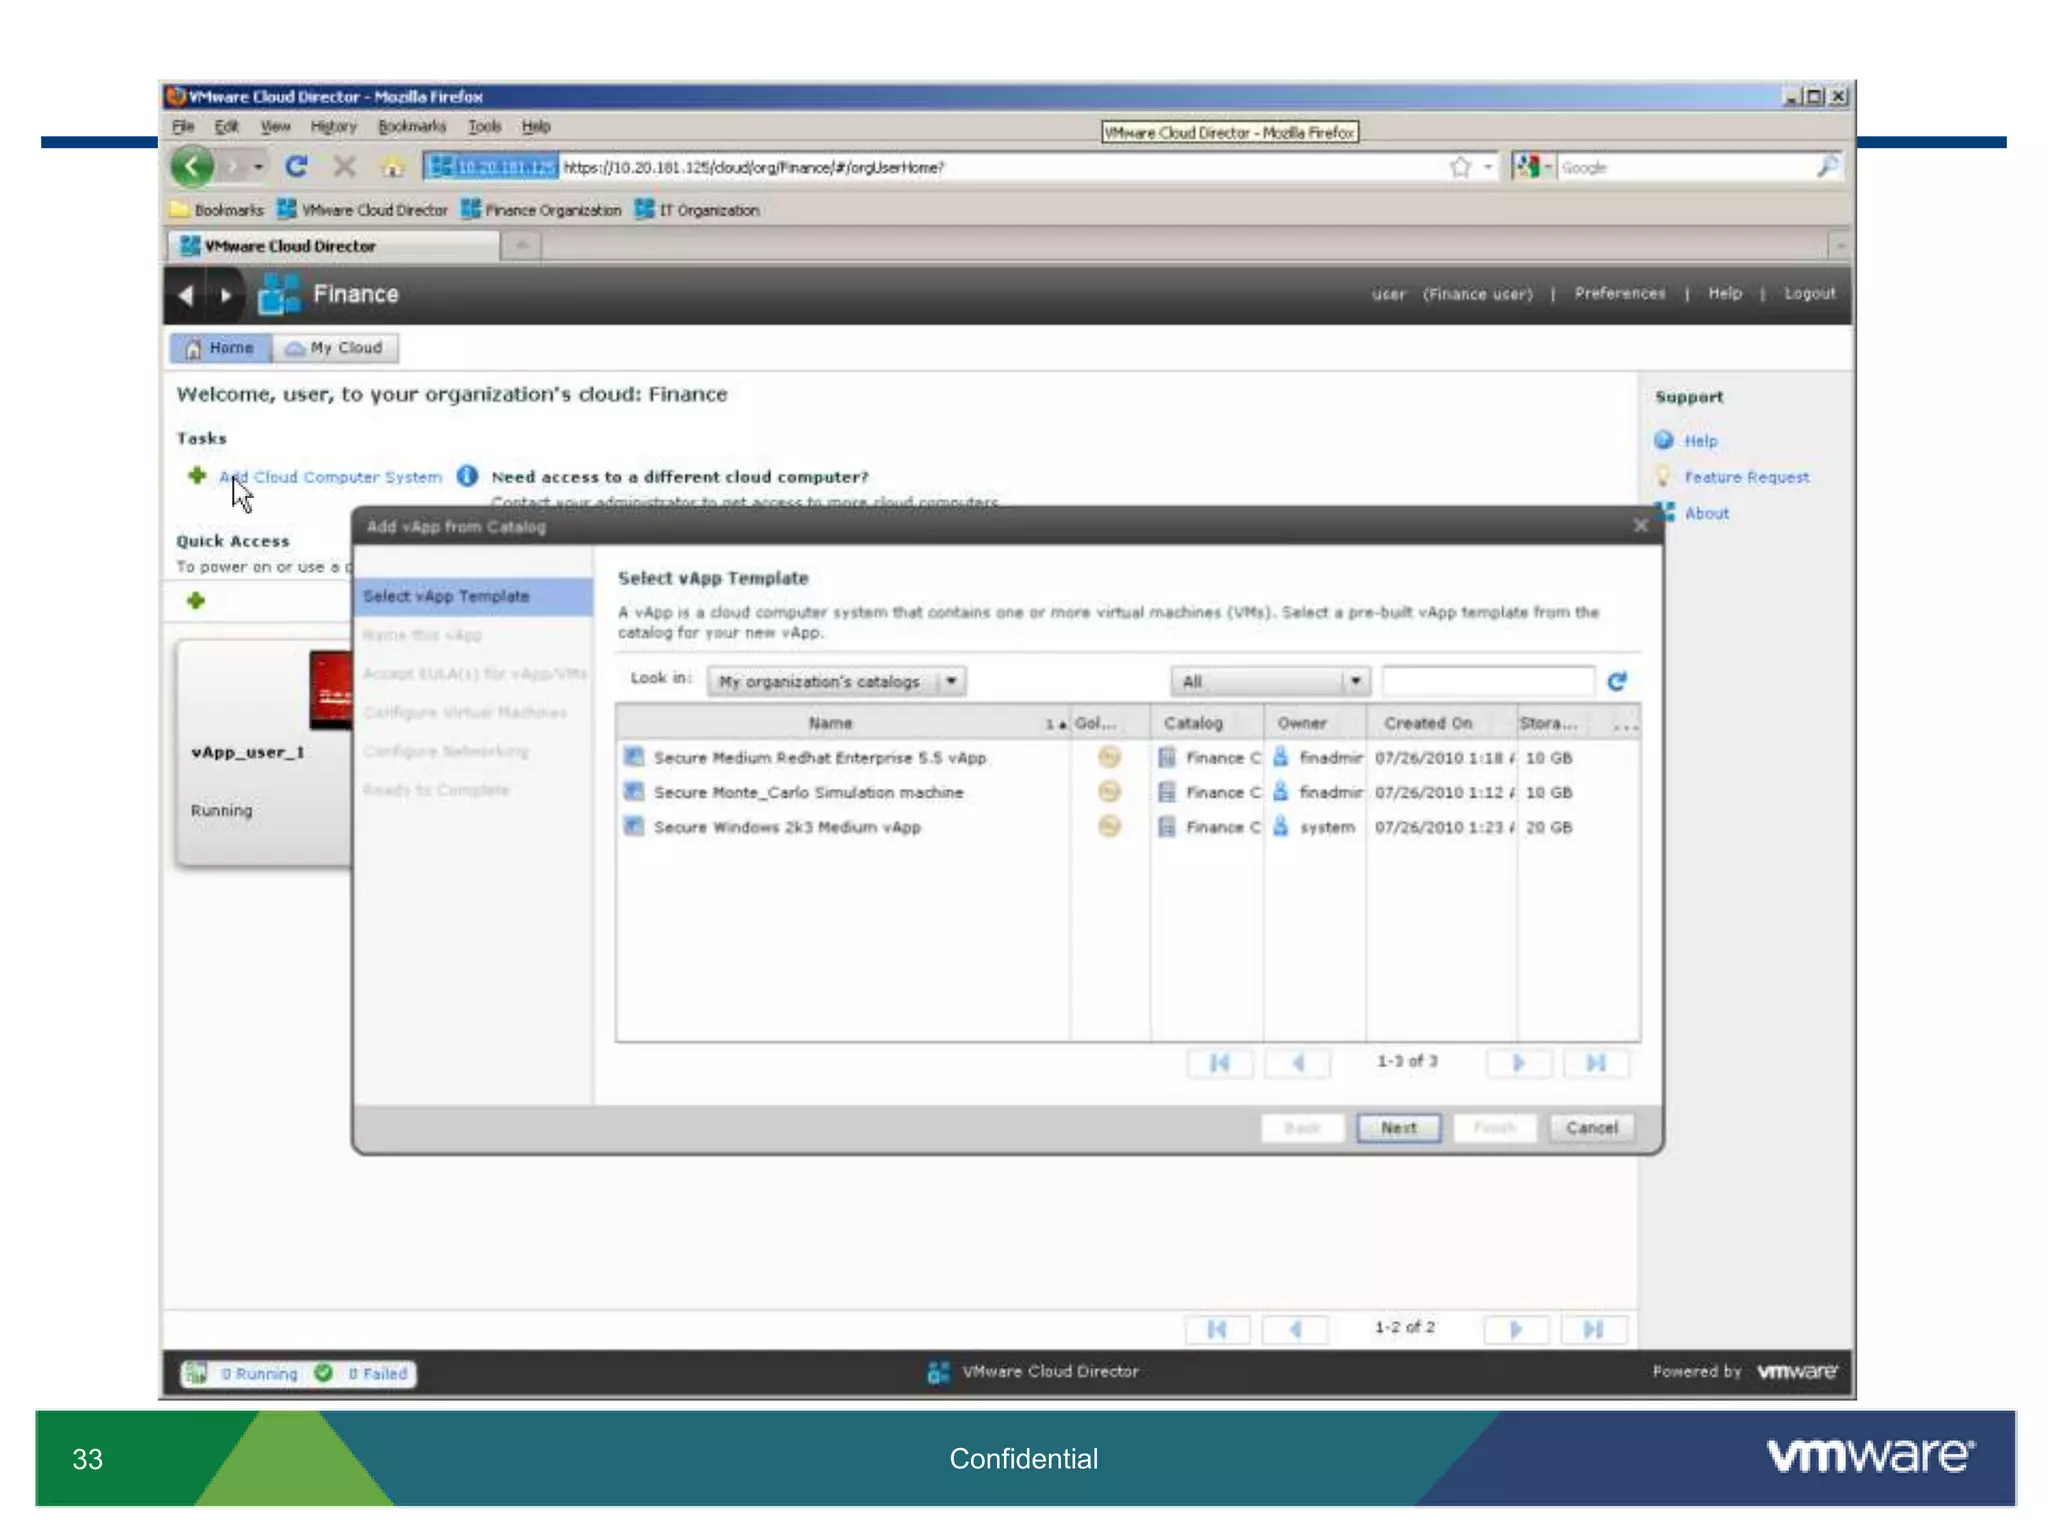Expand the 'All' filter dropdown

tap(1355, 681)
